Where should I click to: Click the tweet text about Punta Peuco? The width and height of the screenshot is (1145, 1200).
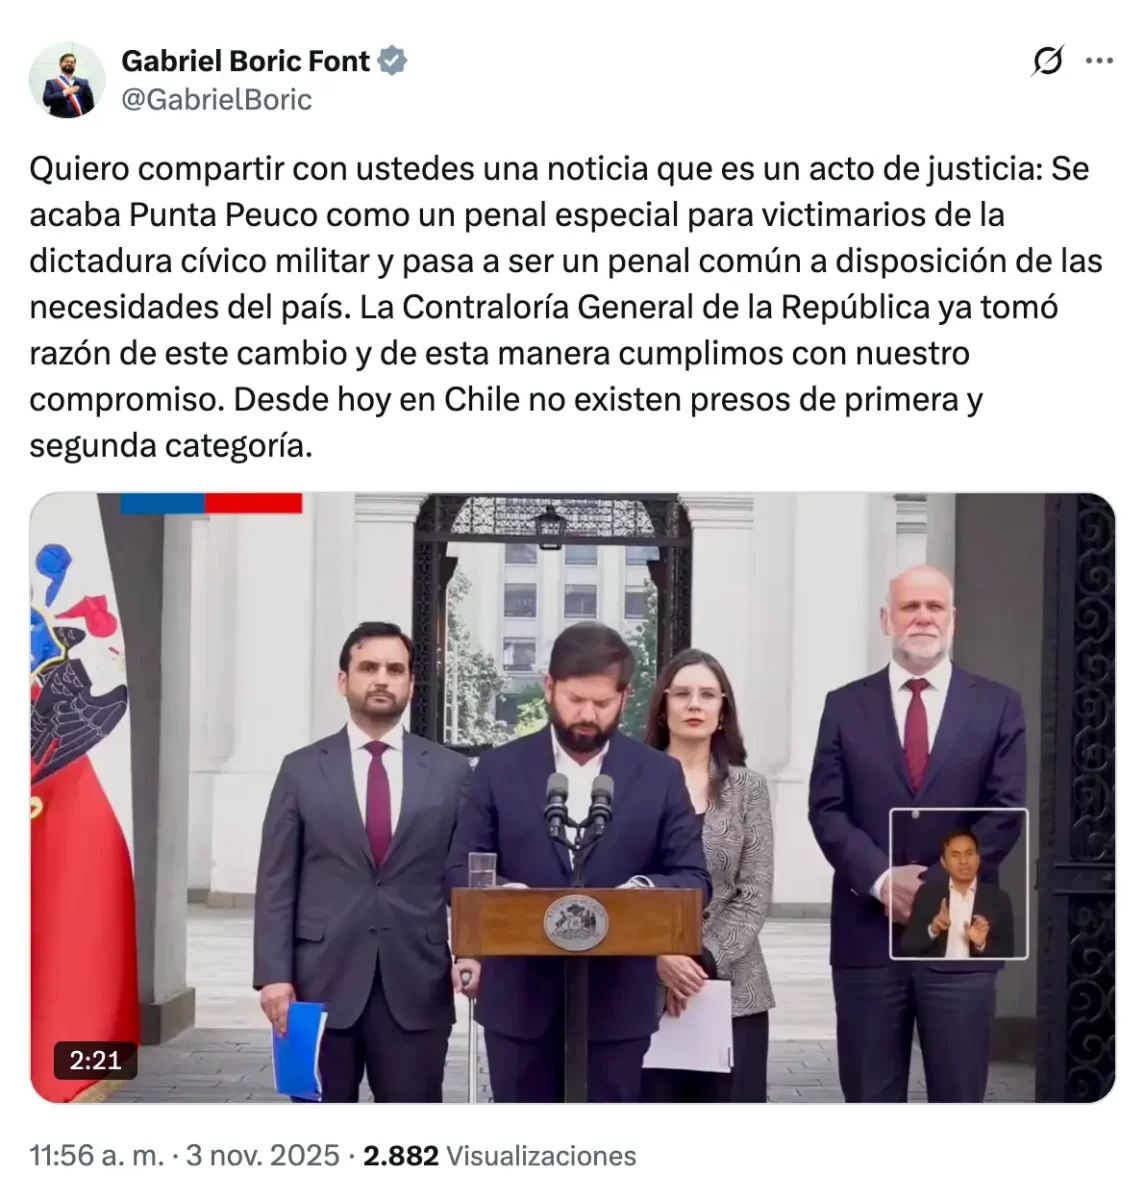[566, 307]
